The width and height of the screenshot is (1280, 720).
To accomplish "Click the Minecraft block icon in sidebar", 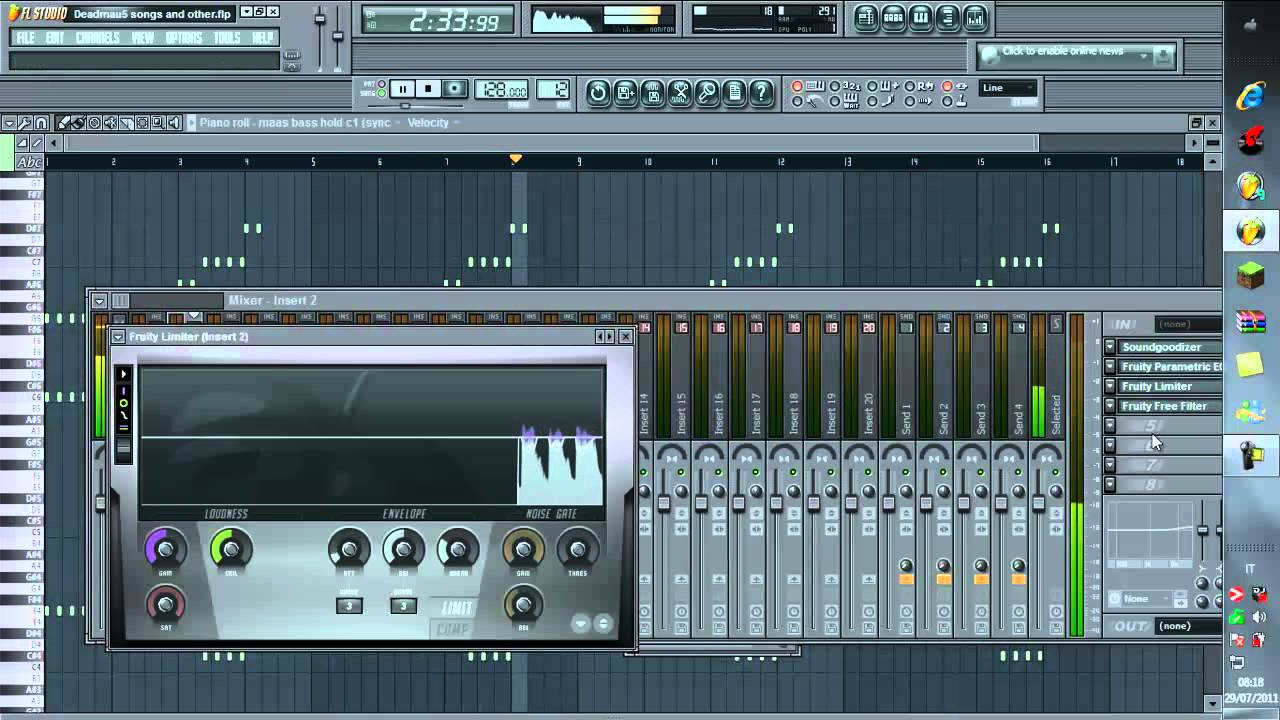I will [1251, 274].
